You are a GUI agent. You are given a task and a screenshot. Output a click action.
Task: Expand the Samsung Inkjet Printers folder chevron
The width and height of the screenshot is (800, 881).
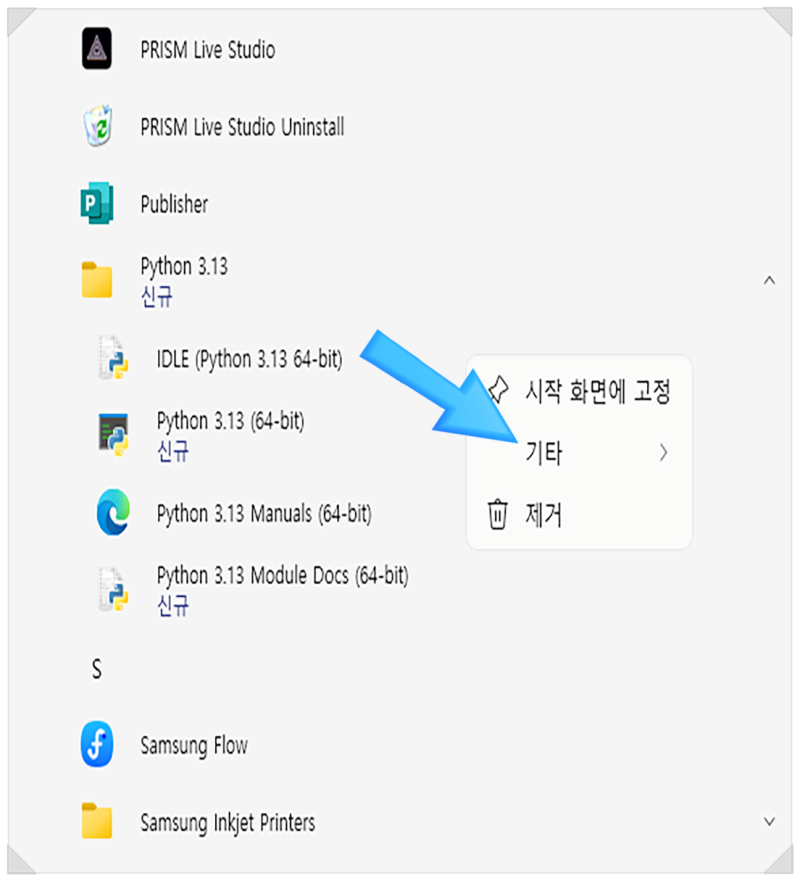769,821
